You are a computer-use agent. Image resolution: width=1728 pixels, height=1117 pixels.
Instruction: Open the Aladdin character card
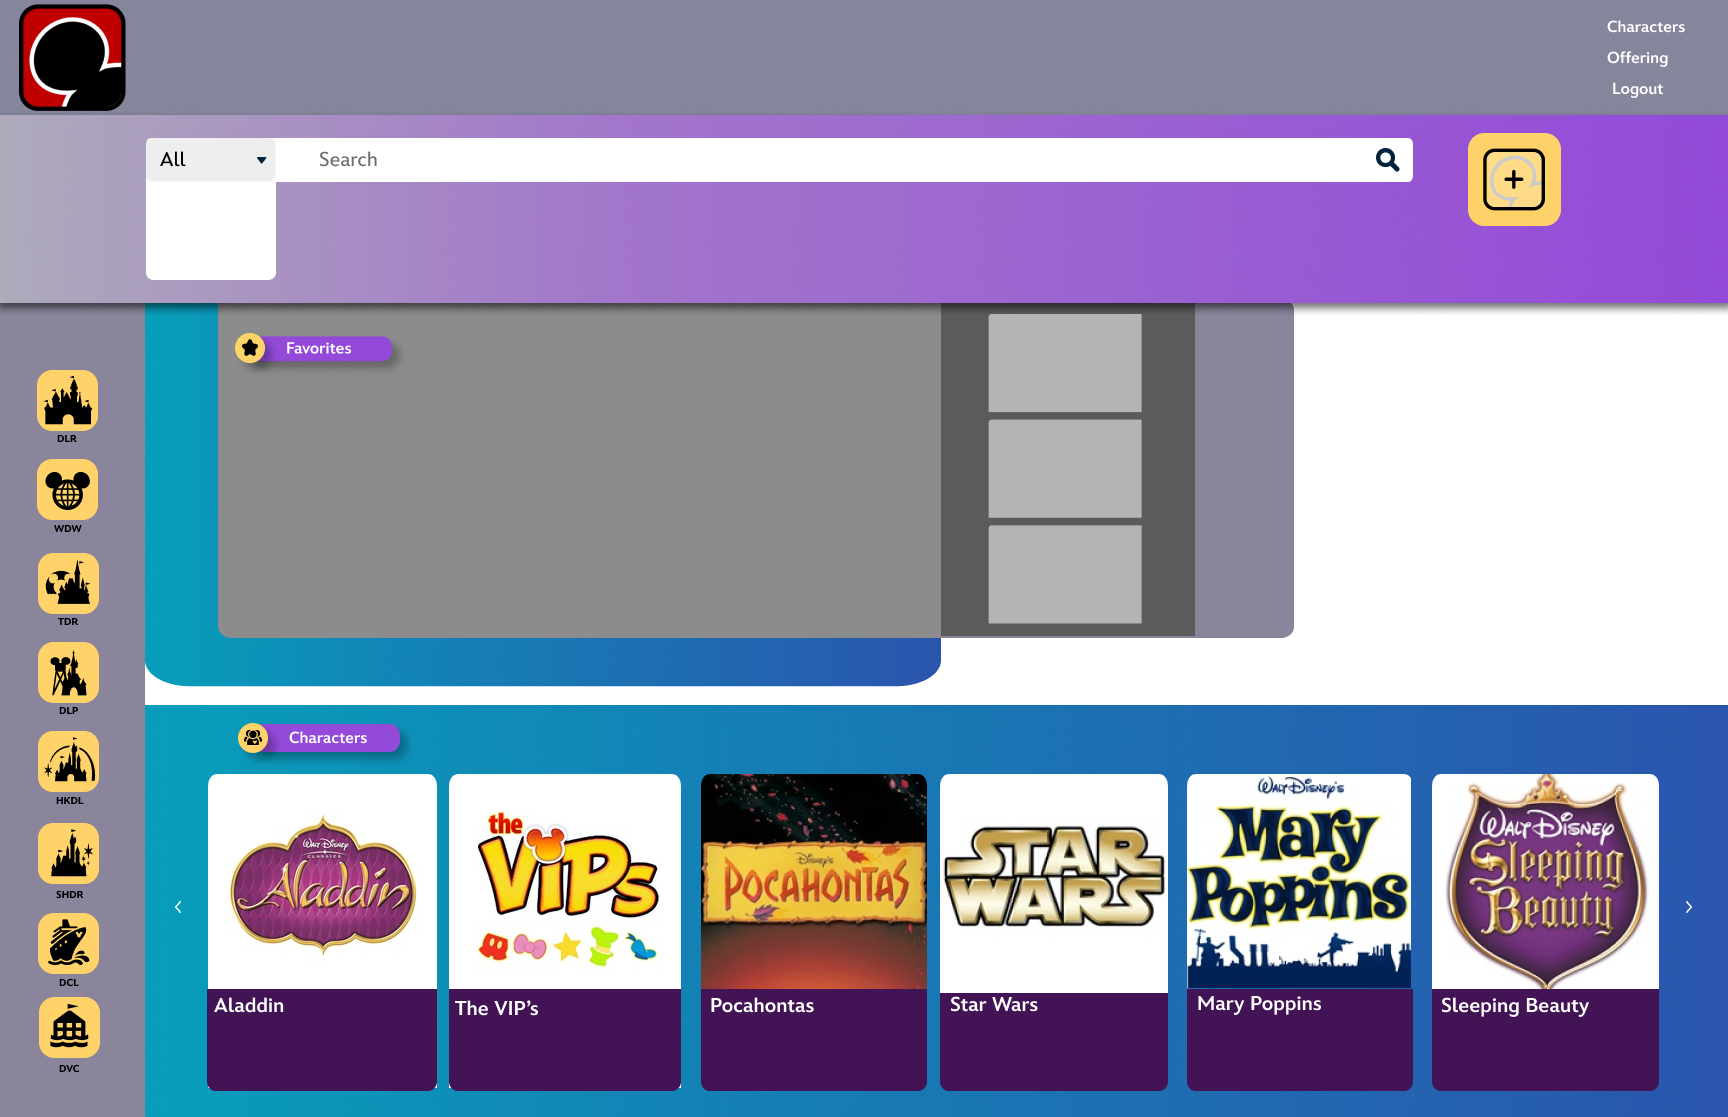point(322,932)
